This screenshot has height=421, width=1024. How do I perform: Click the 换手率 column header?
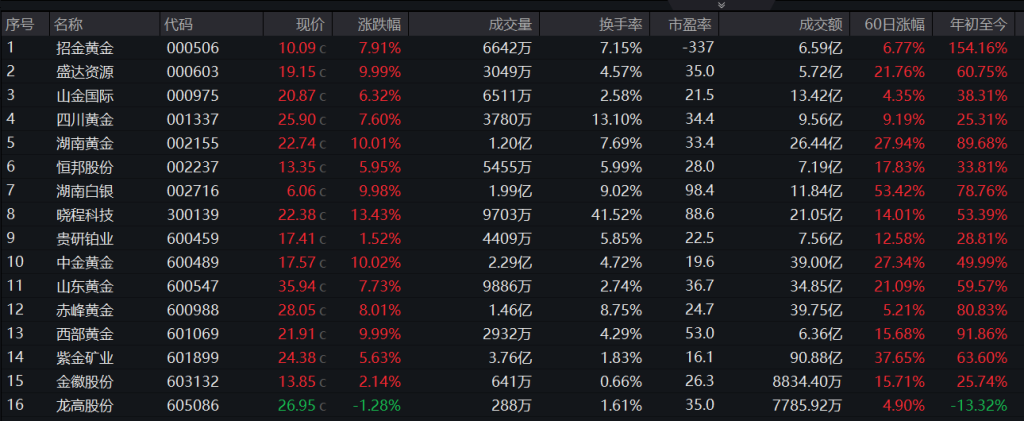pos(621,25)
